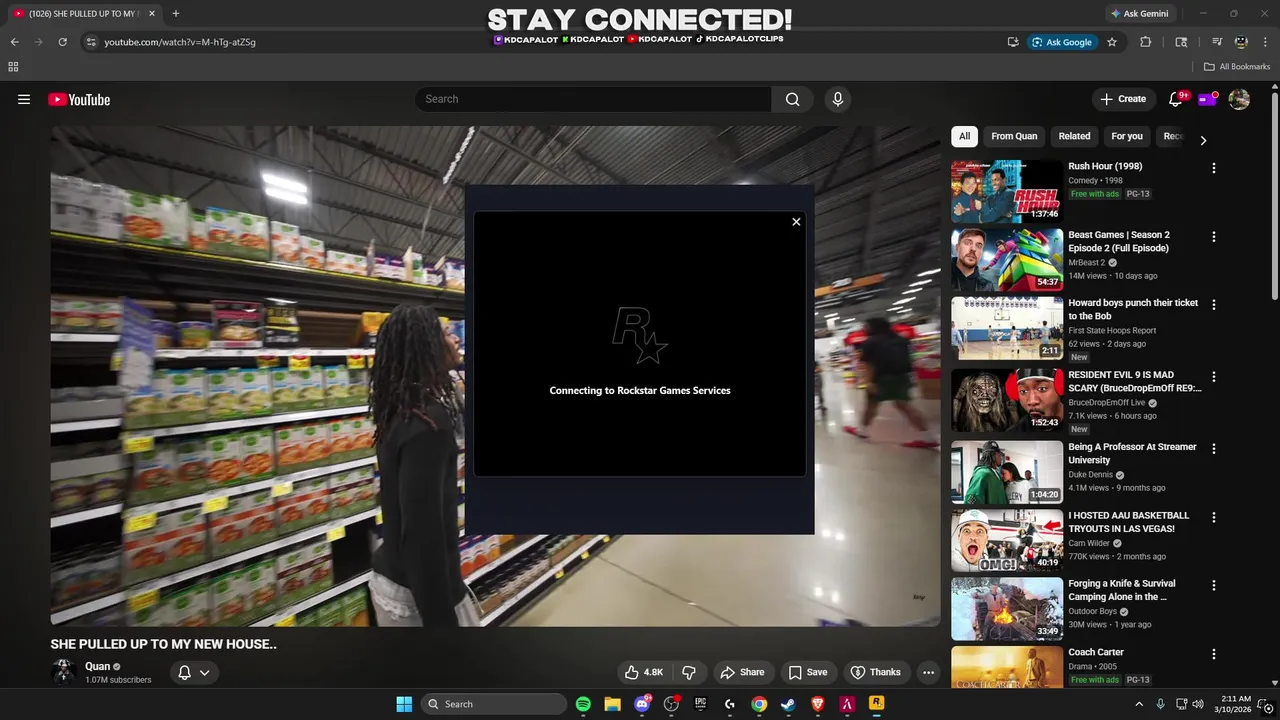This screenshot has height=720, width=1280.
Task: Click the Ask Google button
Action: click(x=1062, y=42)
